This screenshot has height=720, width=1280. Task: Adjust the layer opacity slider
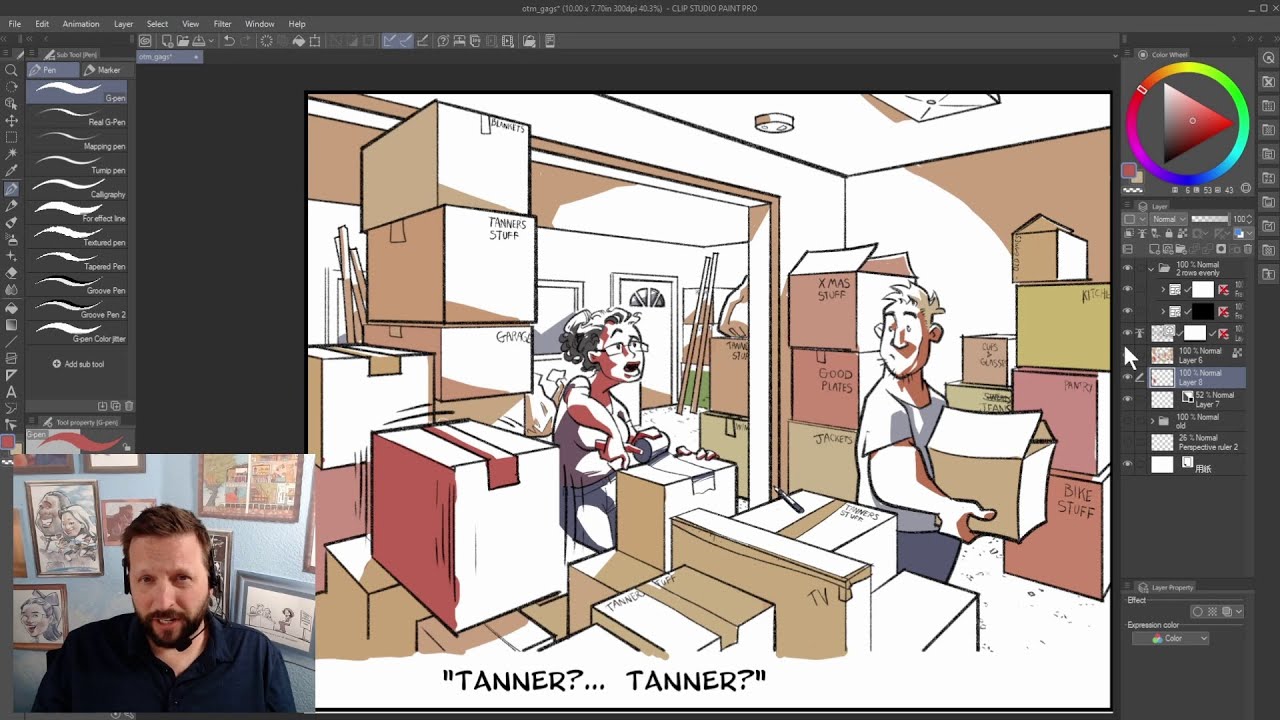pos(1210,219)
